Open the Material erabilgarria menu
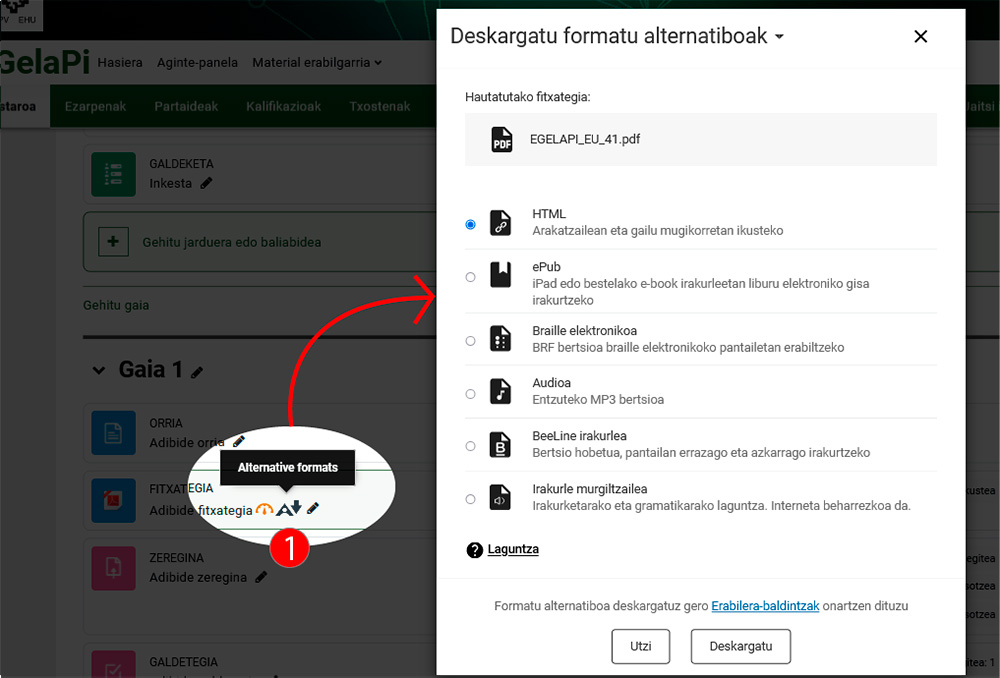The height and width of the screenshot is (678, 1000). pyautogui.click(x=314, y=62)
